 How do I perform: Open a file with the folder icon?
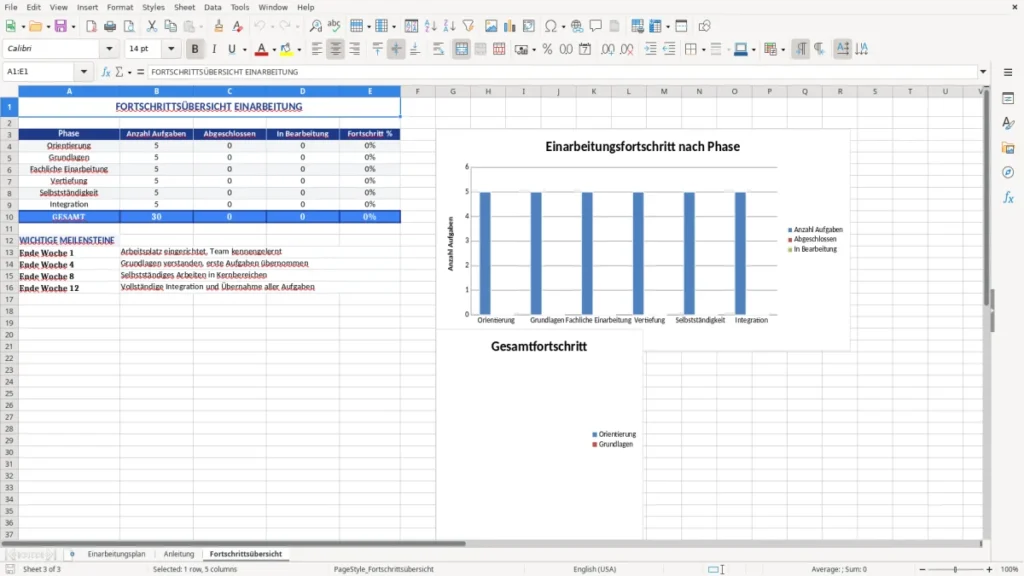35,26
